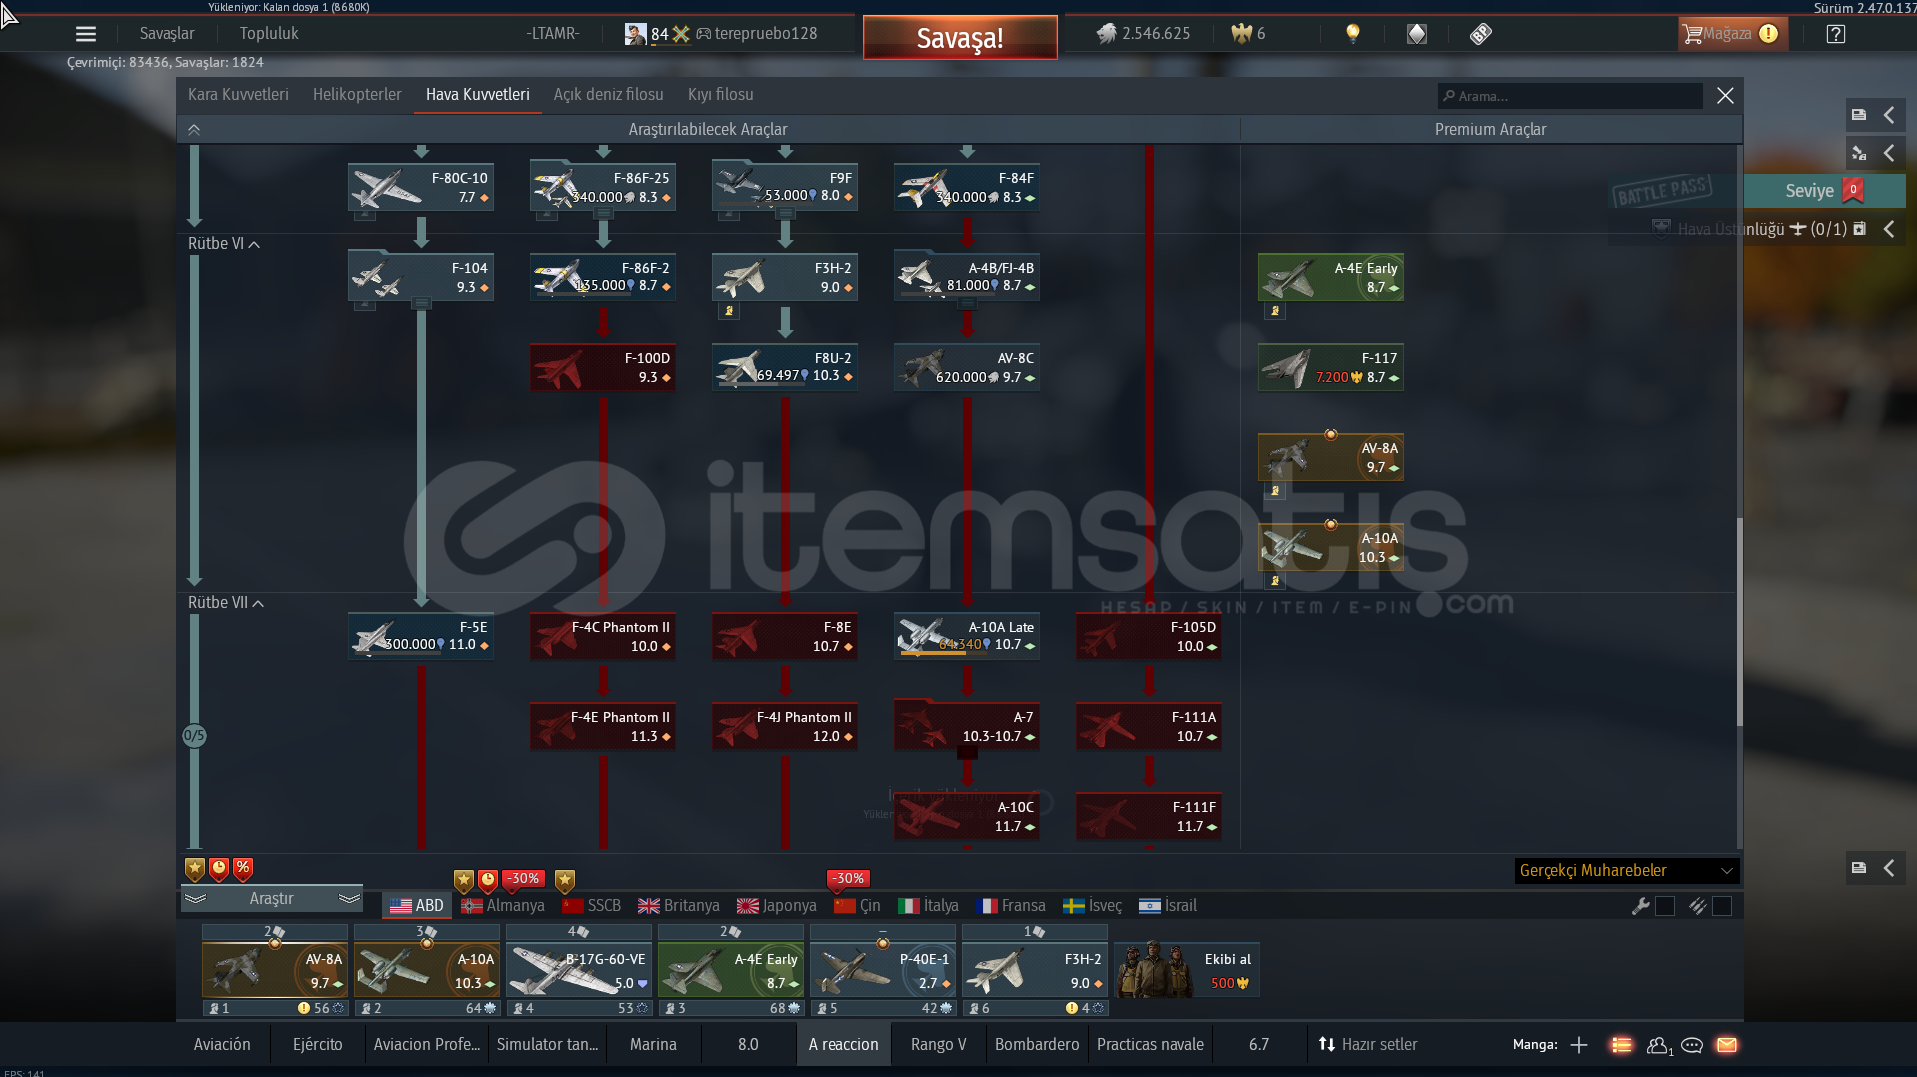Image resolution: width=1917 pixels, height=1077 pixels.
Task: Open the main hamburger menu
Action: 86,34
